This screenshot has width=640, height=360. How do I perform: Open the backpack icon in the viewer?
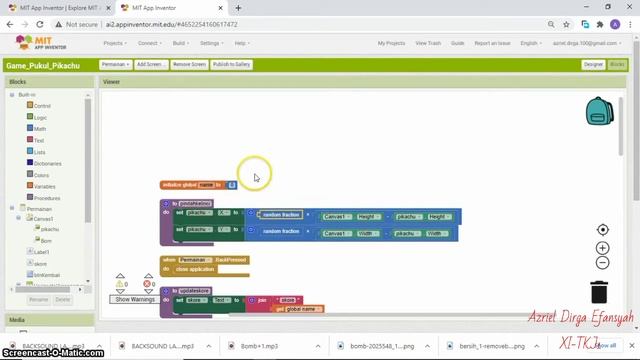(599, 111)
